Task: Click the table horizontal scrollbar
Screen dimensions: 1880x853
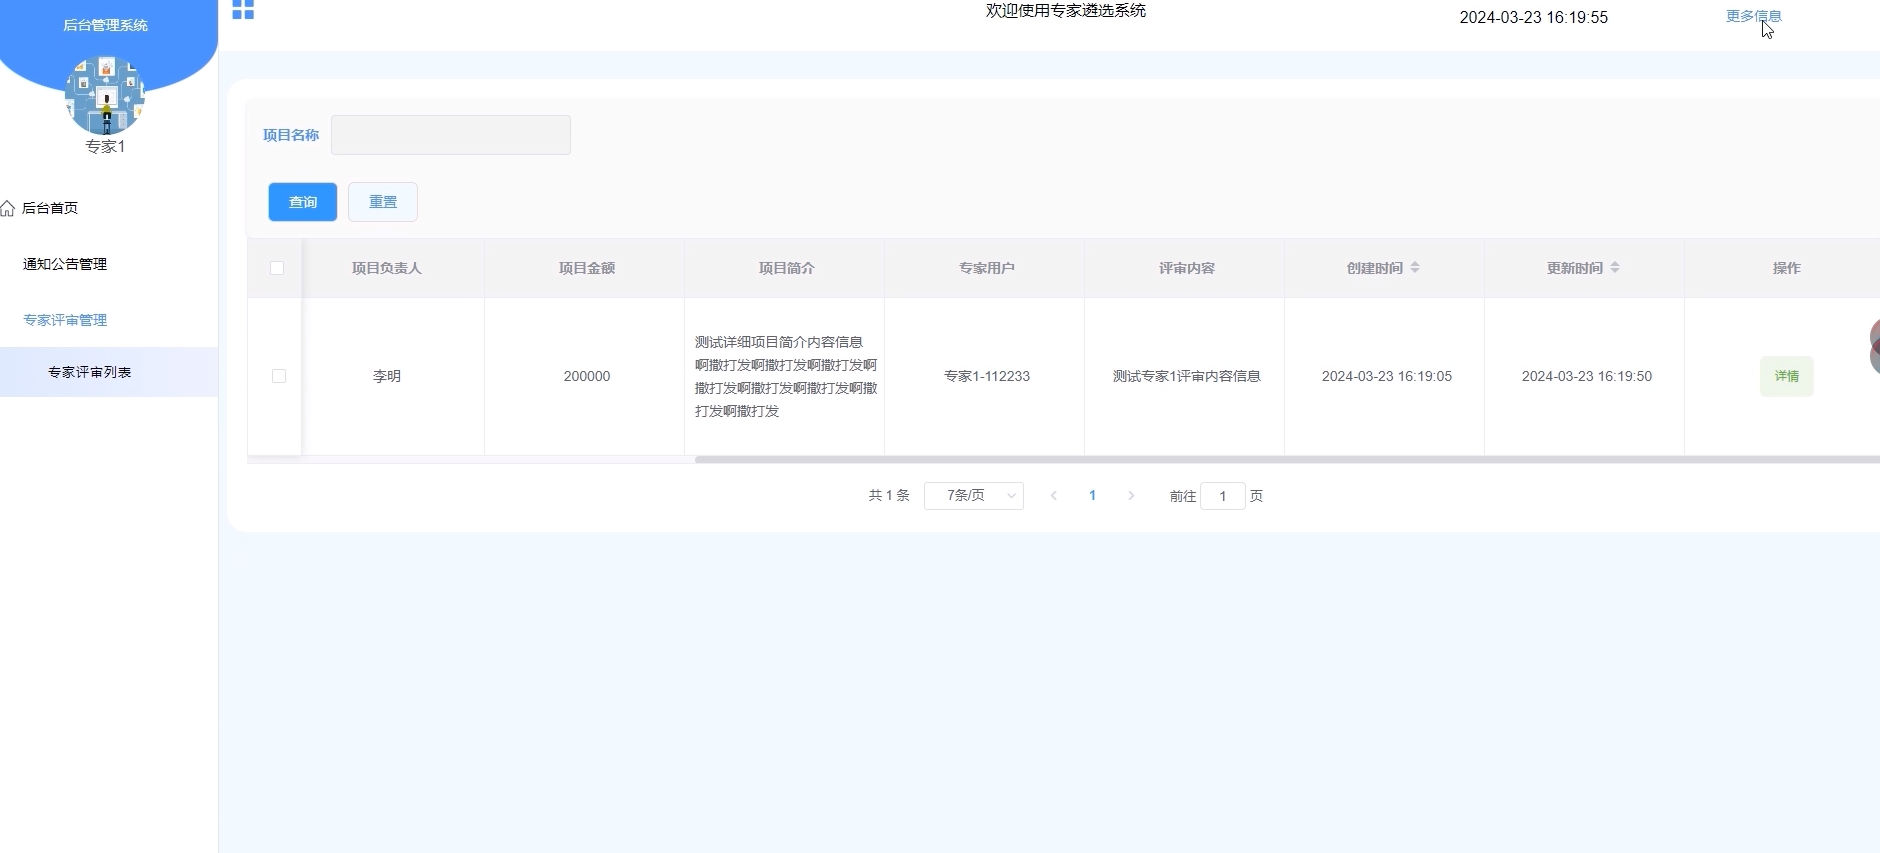Action: 1287,460
